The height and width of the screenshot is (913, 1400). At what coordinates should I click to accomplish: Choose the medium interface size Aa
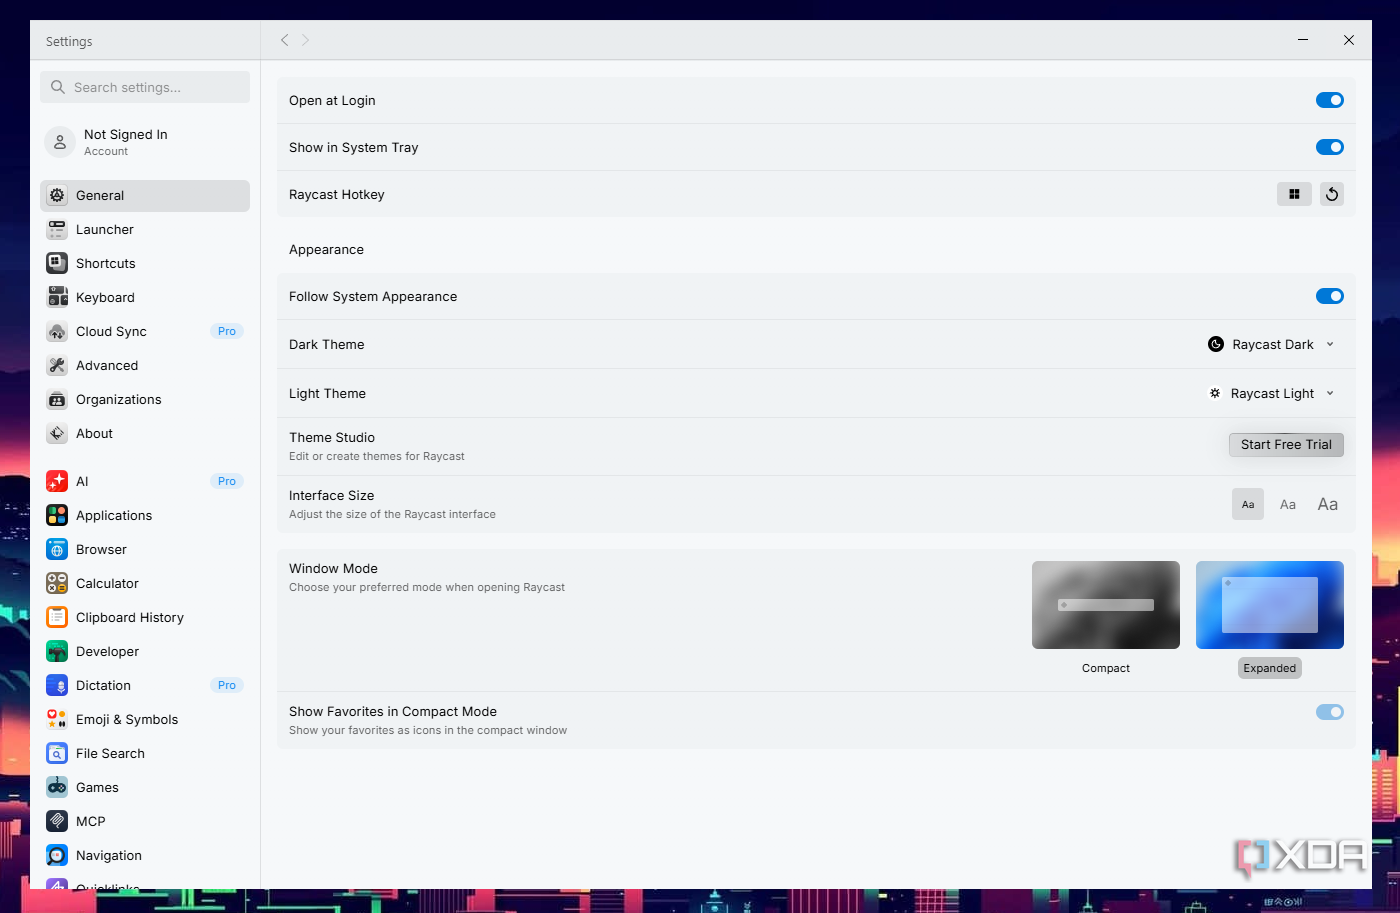(1288, 504)
